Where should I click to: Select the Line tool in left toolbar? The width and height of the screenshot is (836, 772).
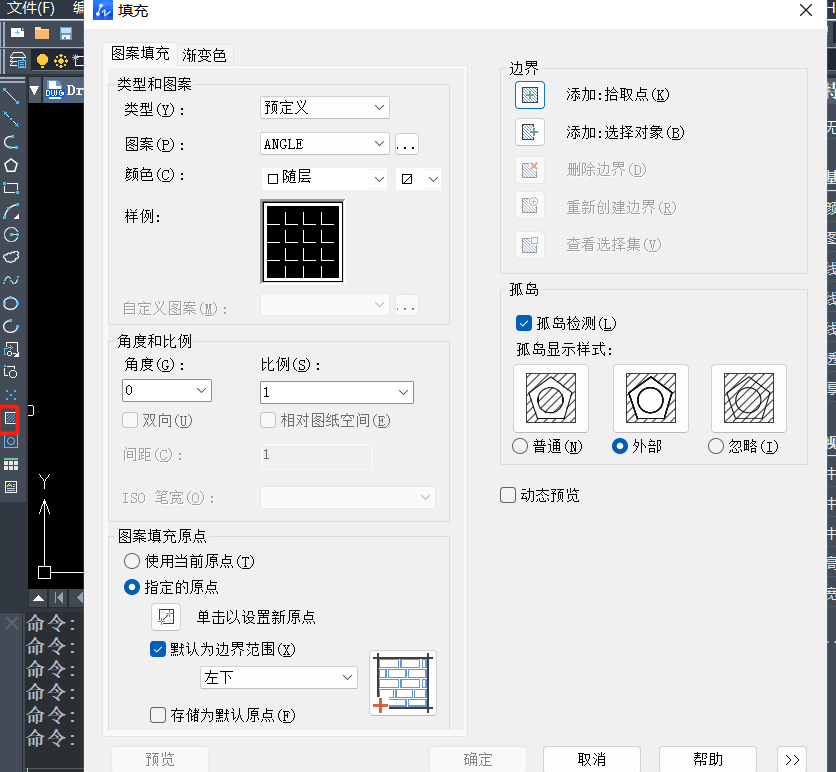11,96
